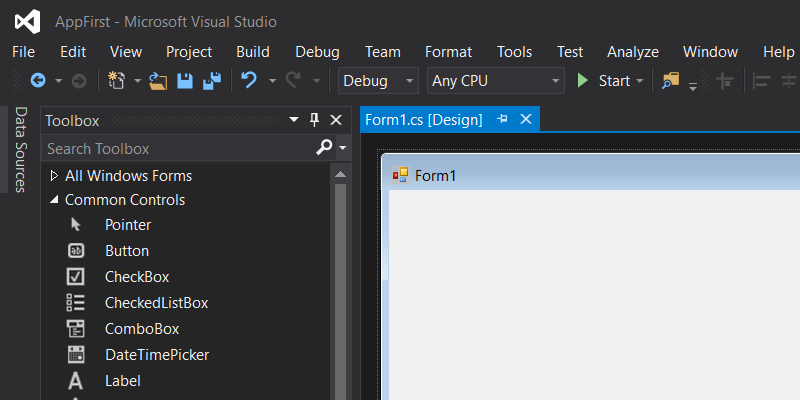Click the Undo arrow icon
Screen dimensions: 800x400
click(249, 81)
